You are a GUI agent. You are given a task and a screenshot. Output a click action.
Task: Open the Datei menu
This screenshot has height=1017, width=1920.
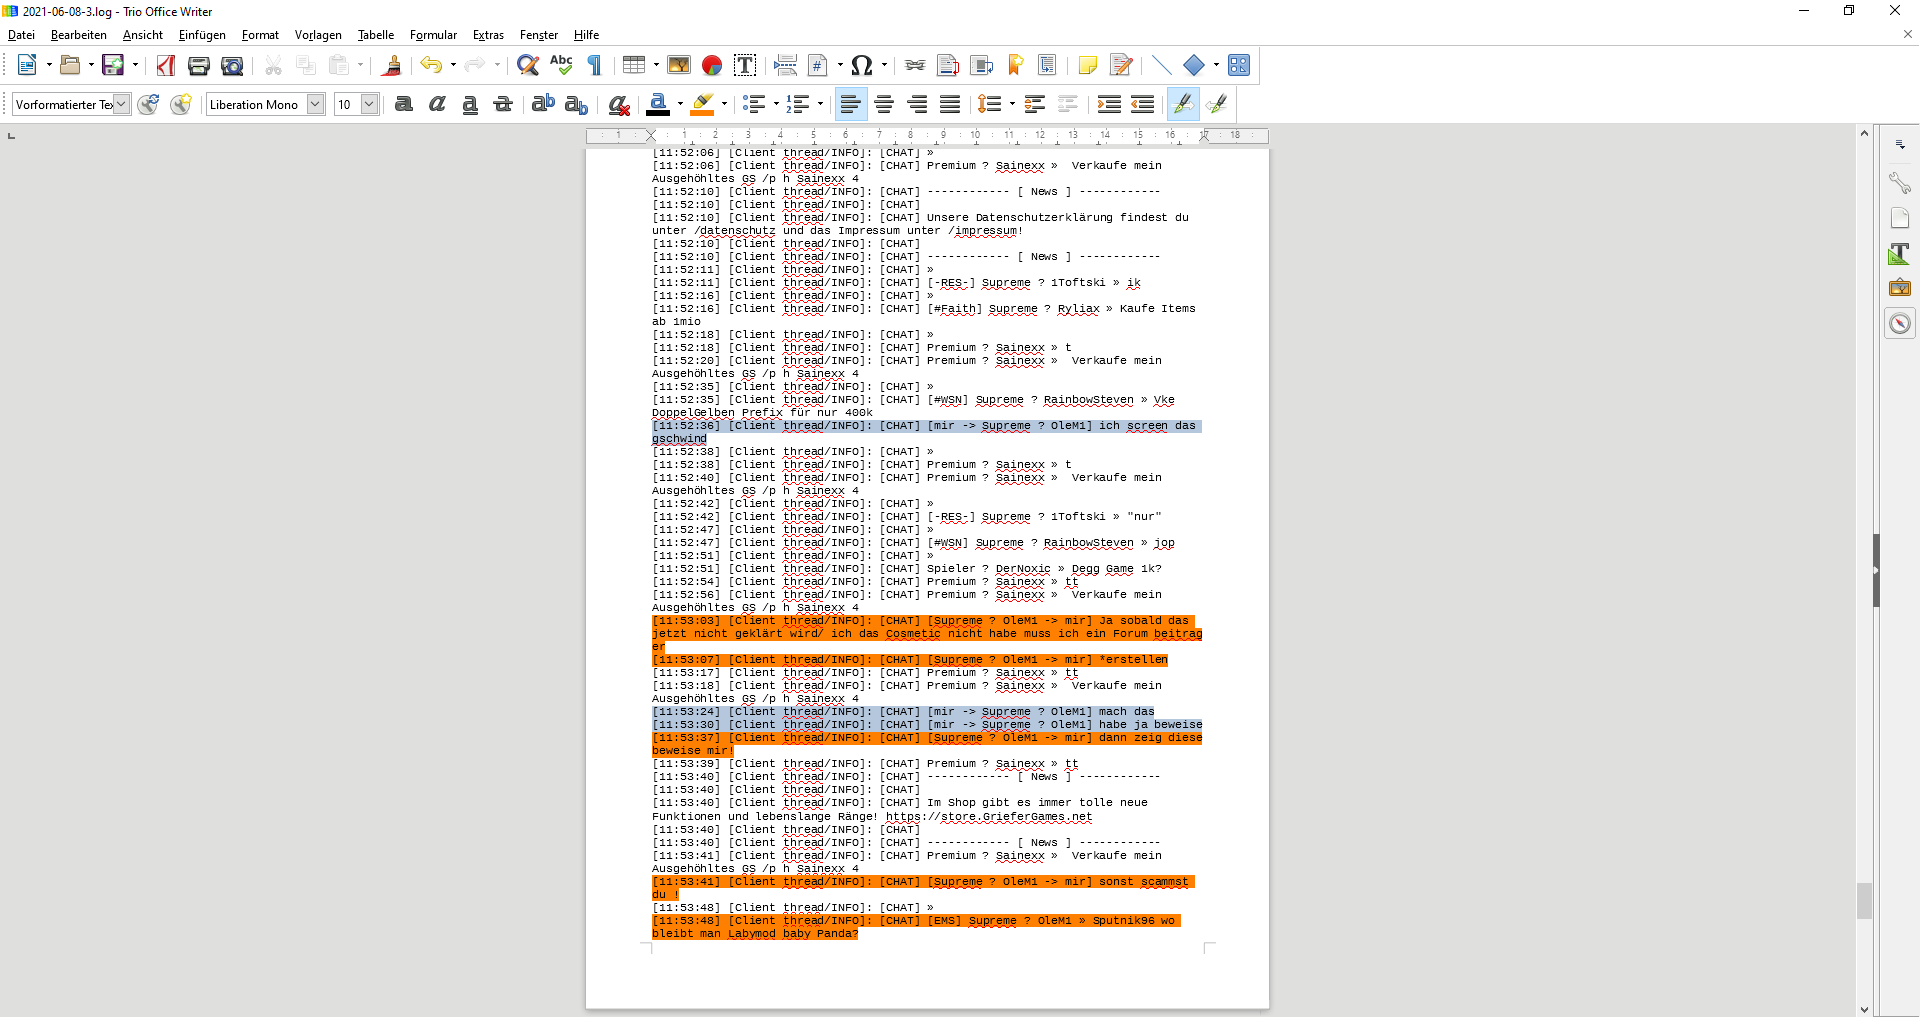coord(21,35)
